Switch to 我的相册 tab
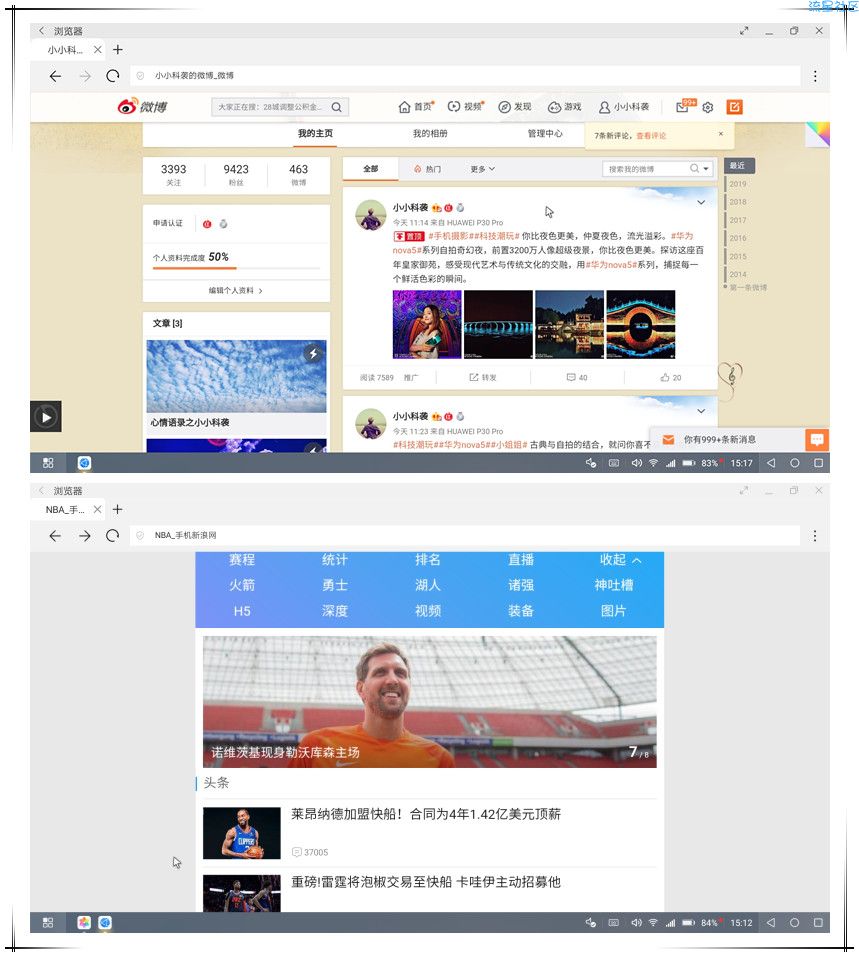This screenshot has height=957, width=859. [430, 134]
